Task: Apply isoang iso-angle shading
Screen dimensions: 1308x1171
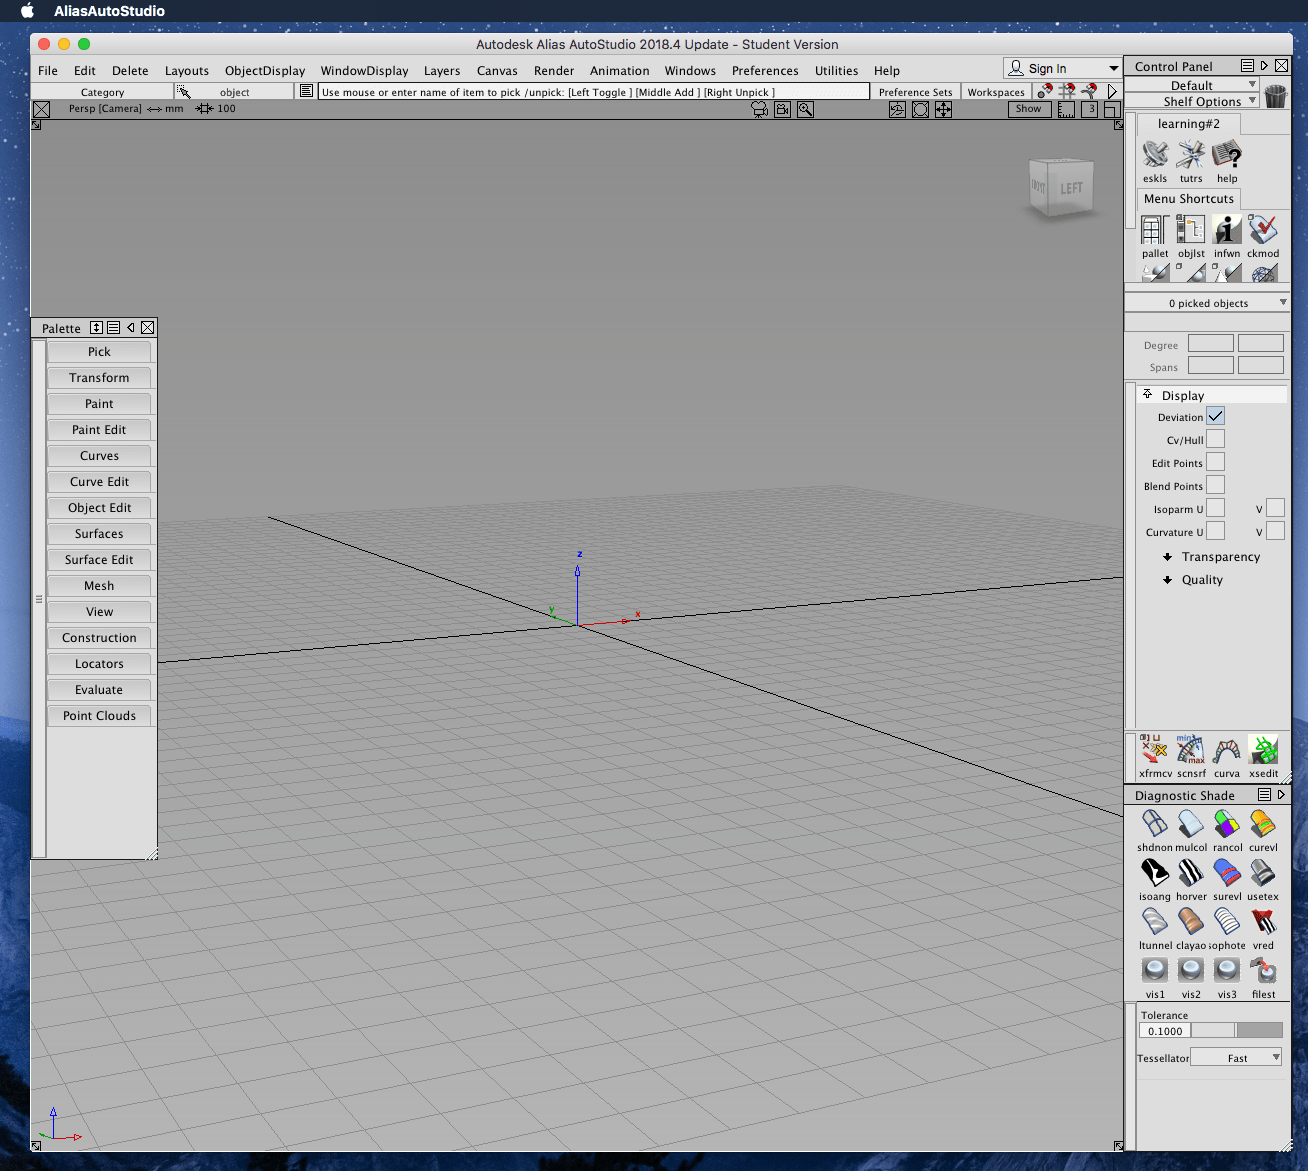Action: (1155, 873)
